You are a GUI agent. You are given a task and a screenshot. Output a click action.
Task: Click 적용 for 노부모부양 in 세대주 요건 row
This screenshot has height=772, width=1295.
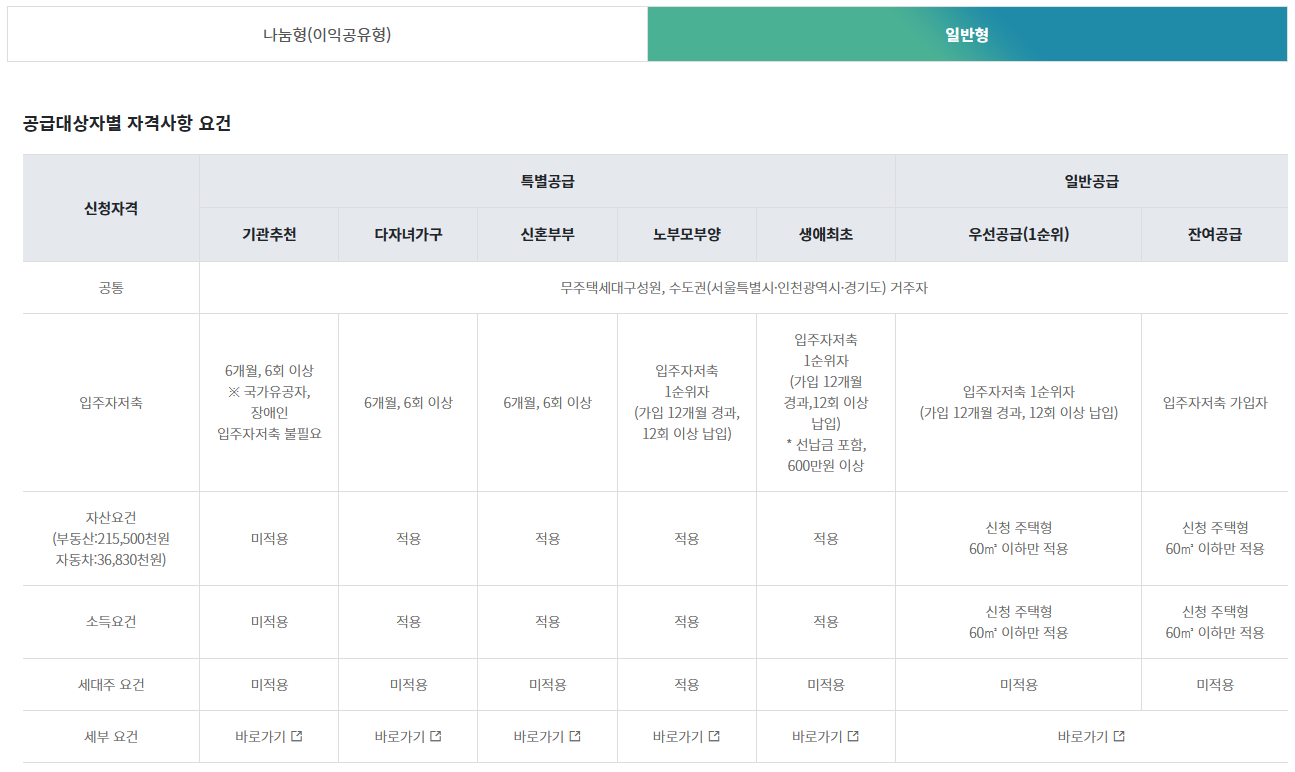[x=686, y=685]
